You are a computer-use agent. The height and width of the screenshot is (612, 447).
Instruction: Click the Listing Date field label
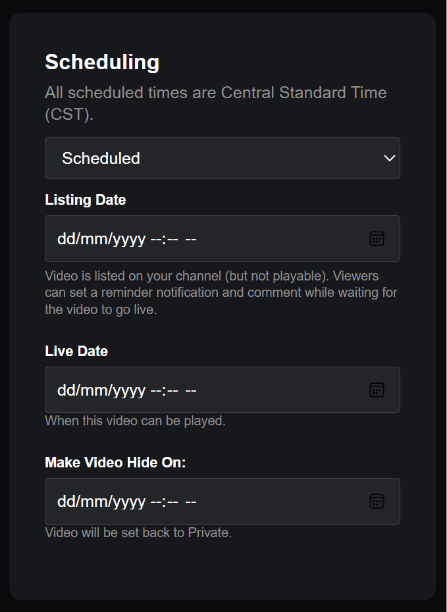[x=85, y=200]
